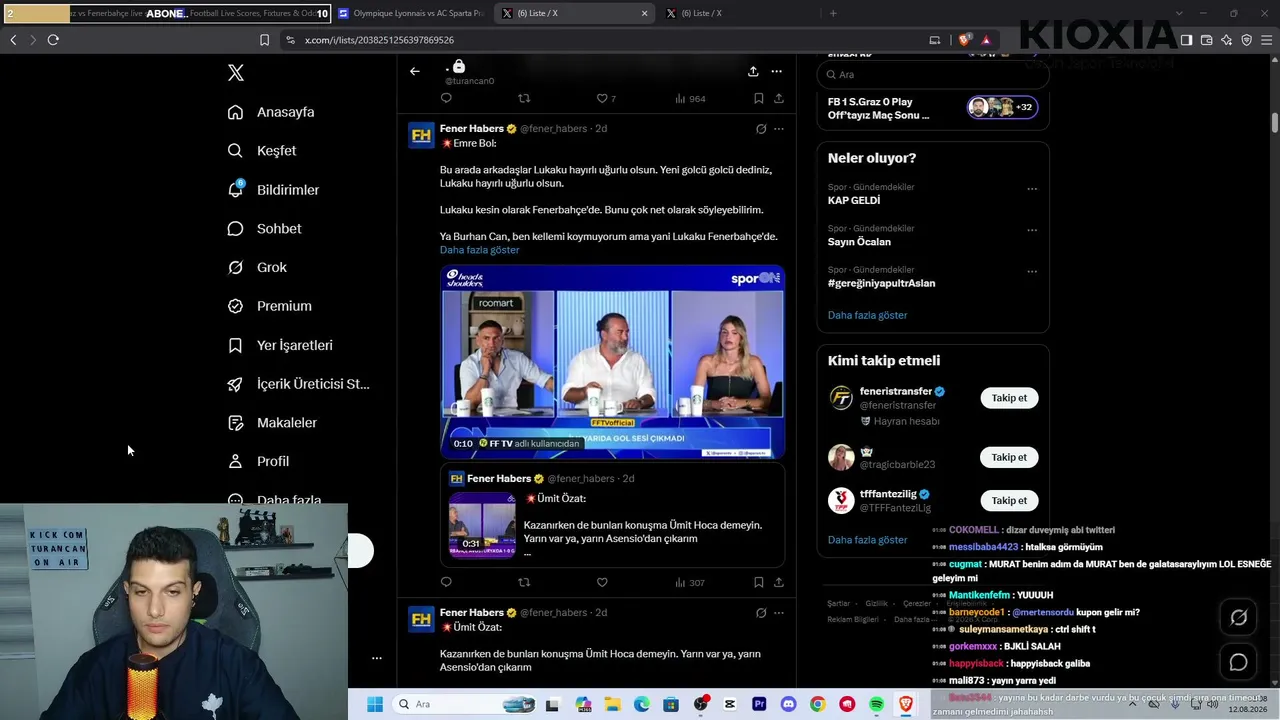Open Sohbet messages
The image size is (1280, 720).
pyautogui.click(x=264, y=229)
